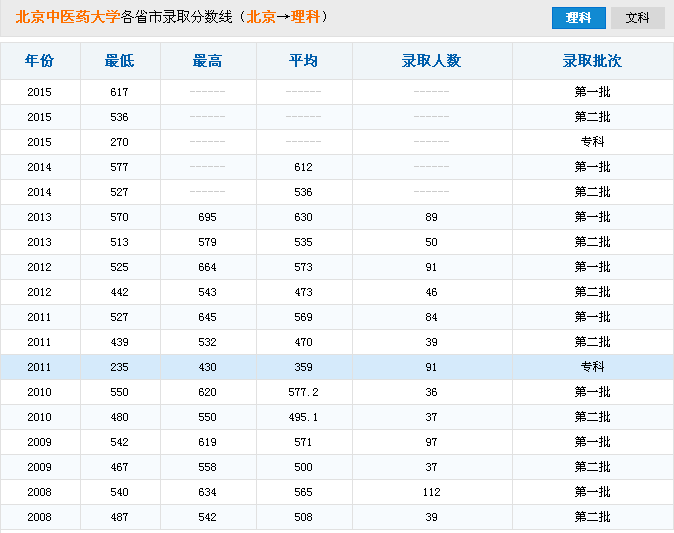Click the 495.1 average score cell
The image size is (674, 533).
click(x=303, y=417)
